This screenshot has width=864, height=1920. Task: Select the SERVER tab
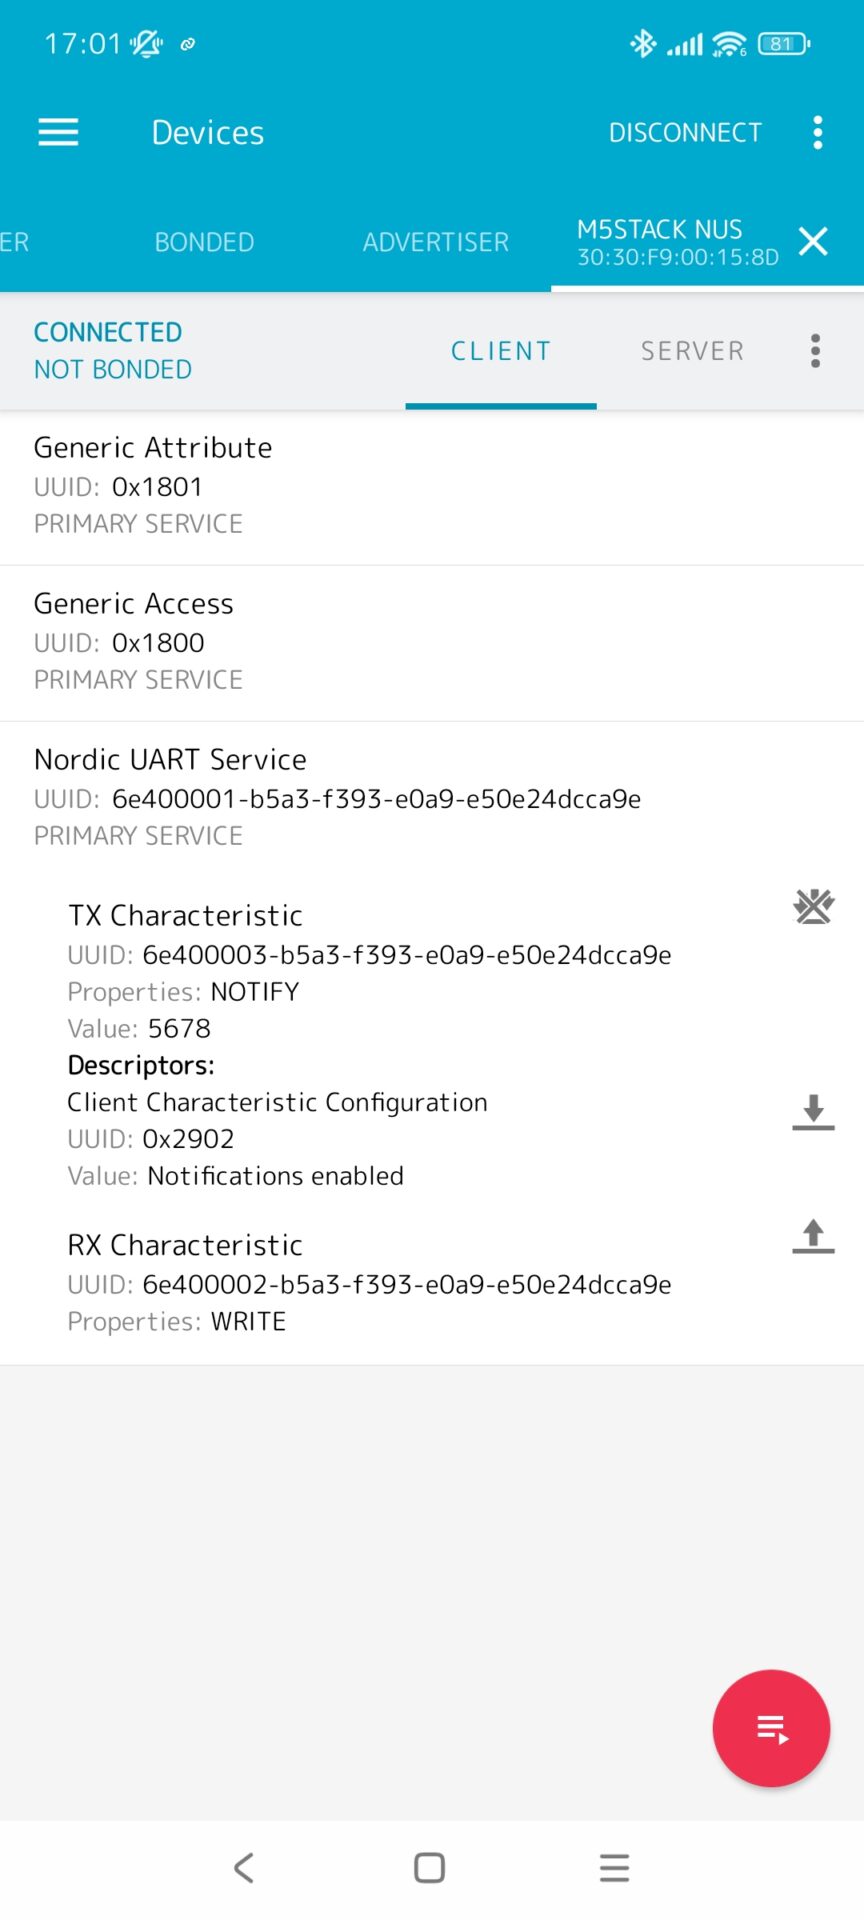pyautogui.click(x=692, y=351)
